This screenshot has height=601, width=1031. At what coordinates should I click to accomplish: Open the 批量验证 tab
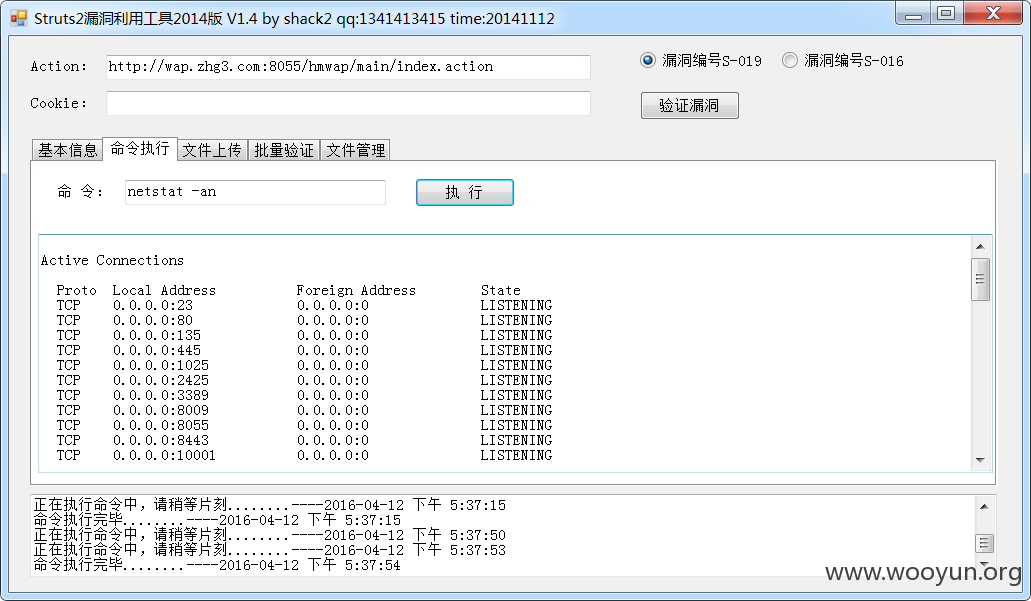tap(284, 151)
